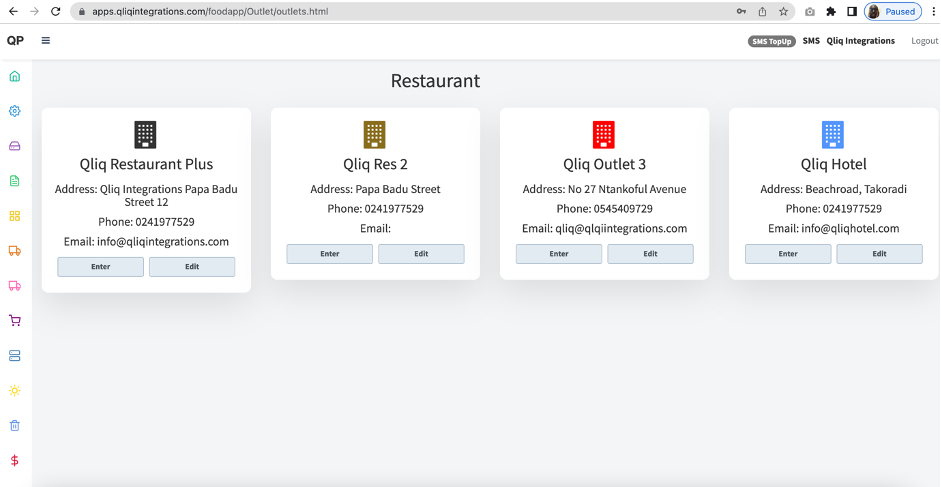Open the Paused profile menu

(892, 12)
